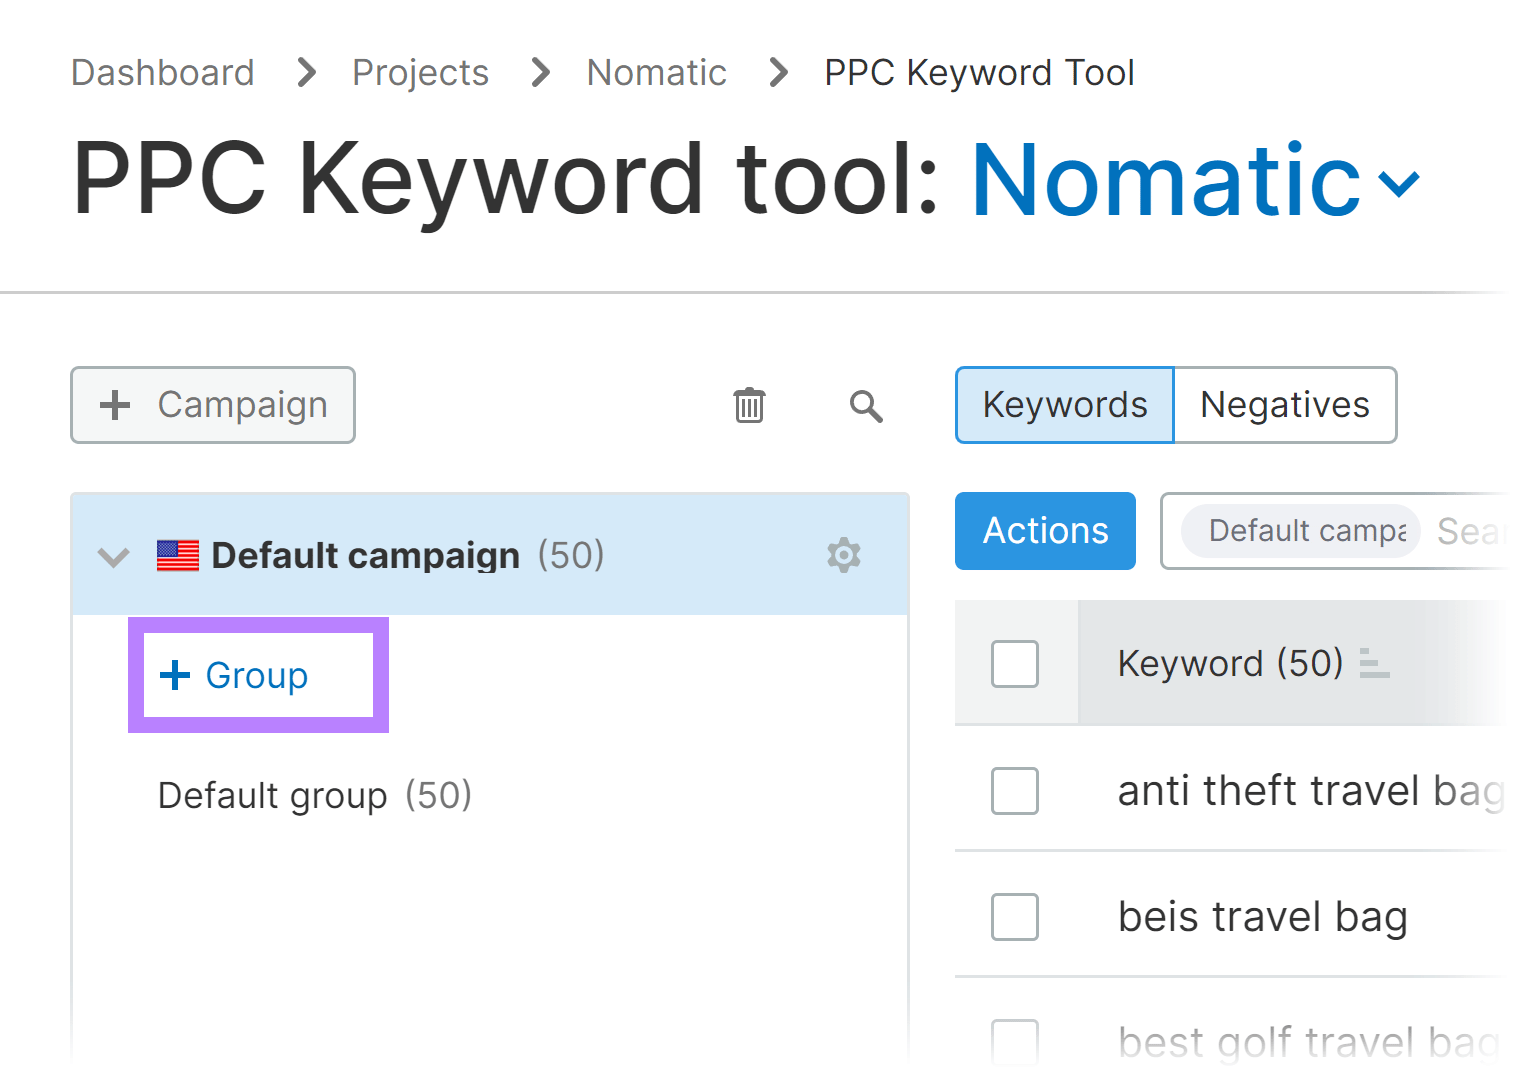Toggle the select-all keywords checkbox
This screenshot has width=1513, height=1072.
[x=1015, y=664]
